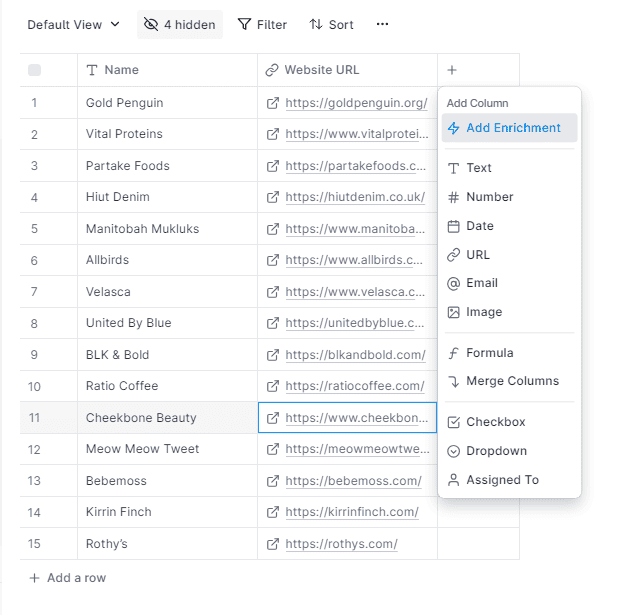Screen dimensions: 634x615
Task: Show the 4 hidden columns toggle
Action: click(x=180, y=25)
